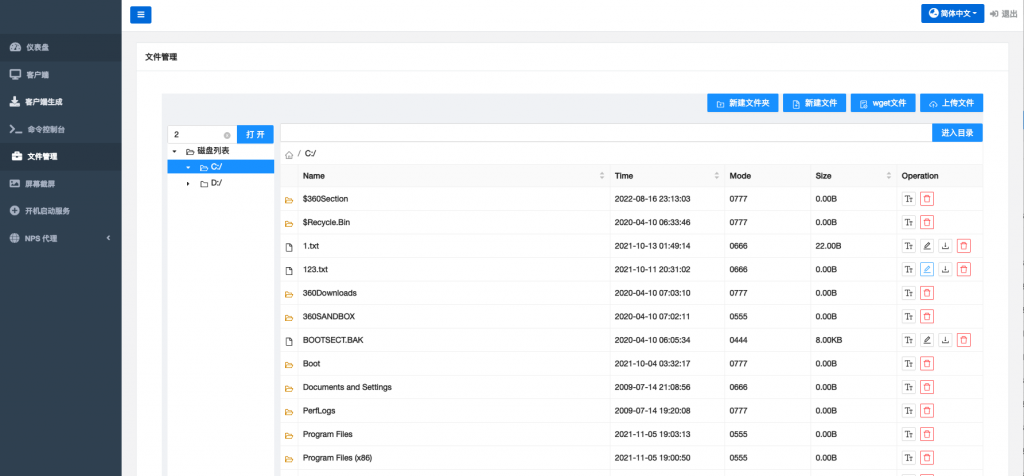The image size is (1024, 476).
Task: Collapse the 磁盘列表 tree root
Action: 175,151
